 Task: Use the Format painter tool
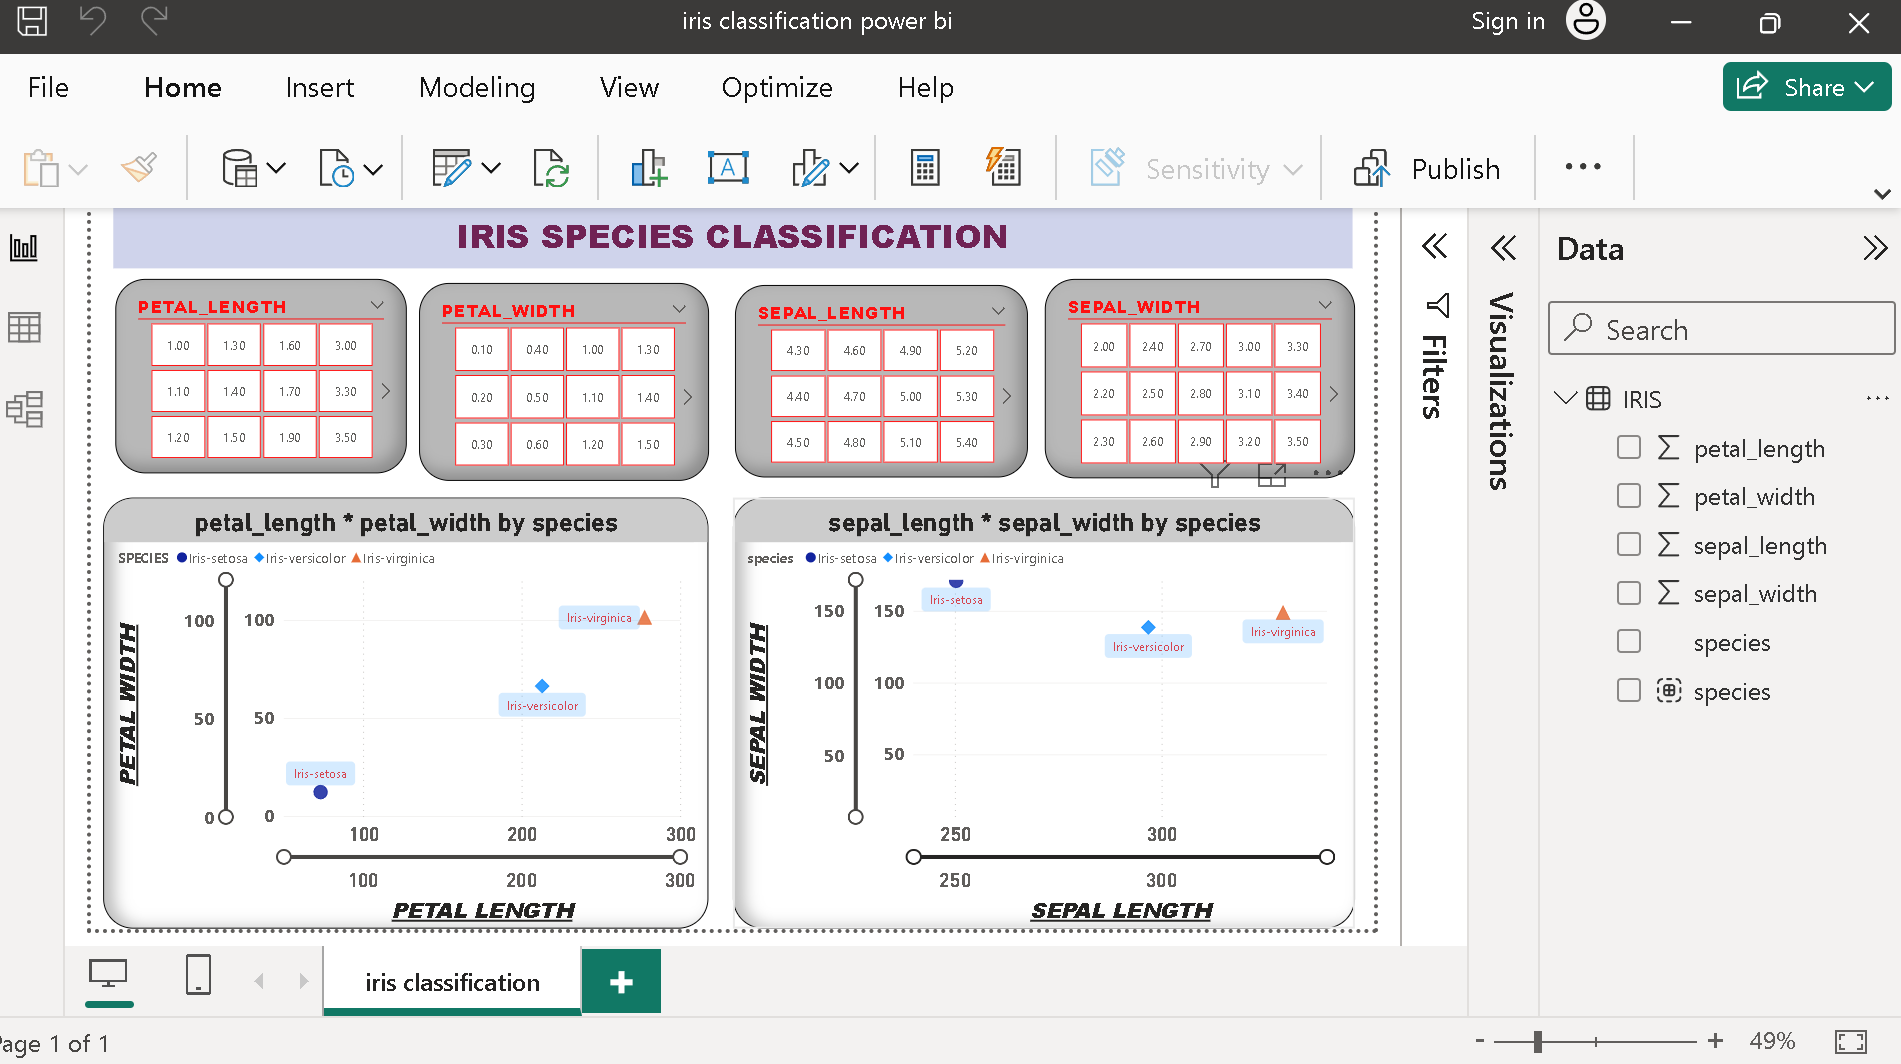(x=140, y=167)
